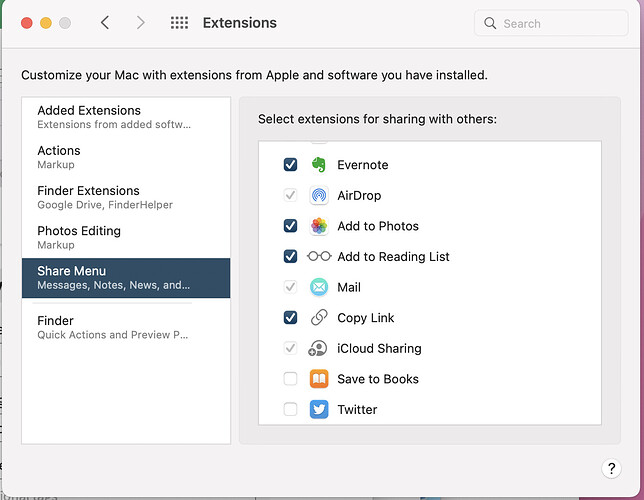Screen dimensions: 644x500
Task: Show all preferences grid icon
Action: point(179,23)
